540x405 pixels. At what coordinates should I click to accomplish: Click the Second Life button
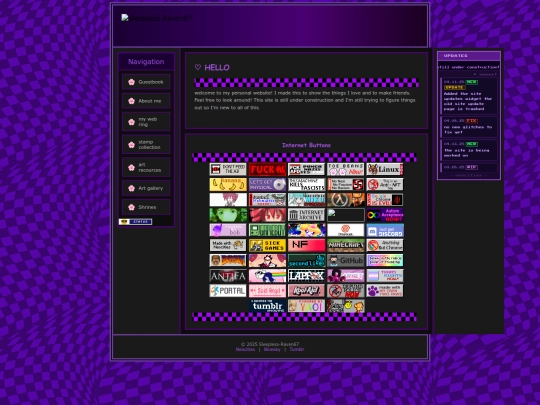[x=306, y=260]
